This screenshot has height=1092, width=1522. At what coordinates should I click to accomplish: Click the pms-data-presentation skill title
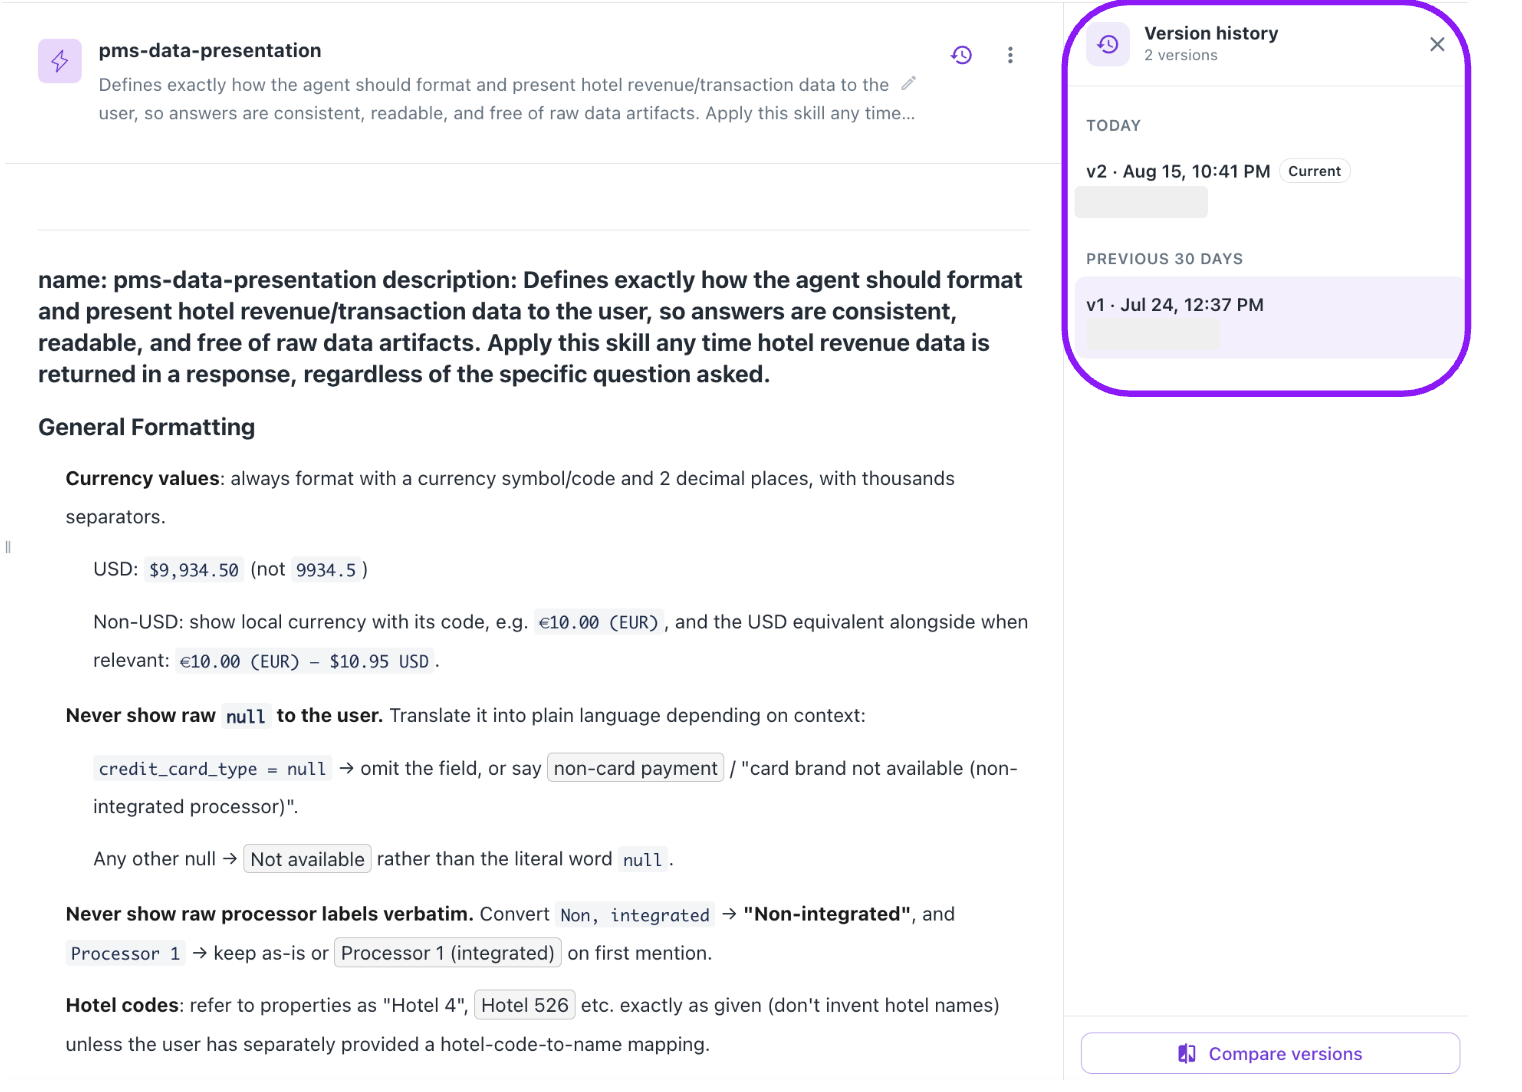[x=210, y=51]
